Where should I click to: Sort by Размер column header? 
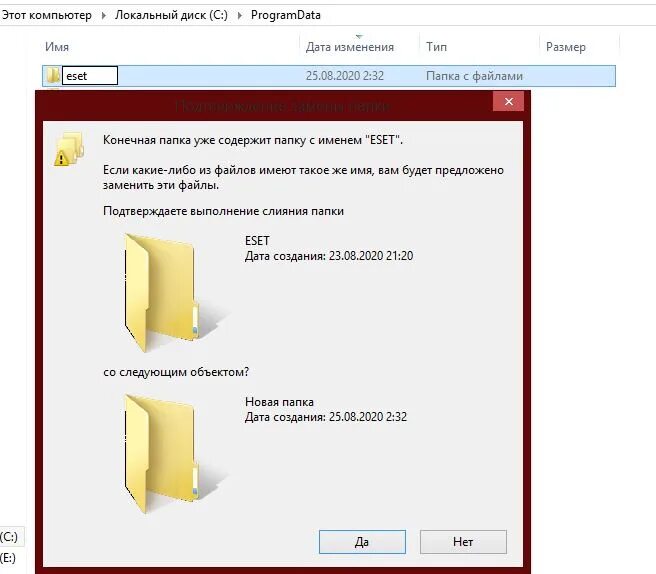click(566, 47)
